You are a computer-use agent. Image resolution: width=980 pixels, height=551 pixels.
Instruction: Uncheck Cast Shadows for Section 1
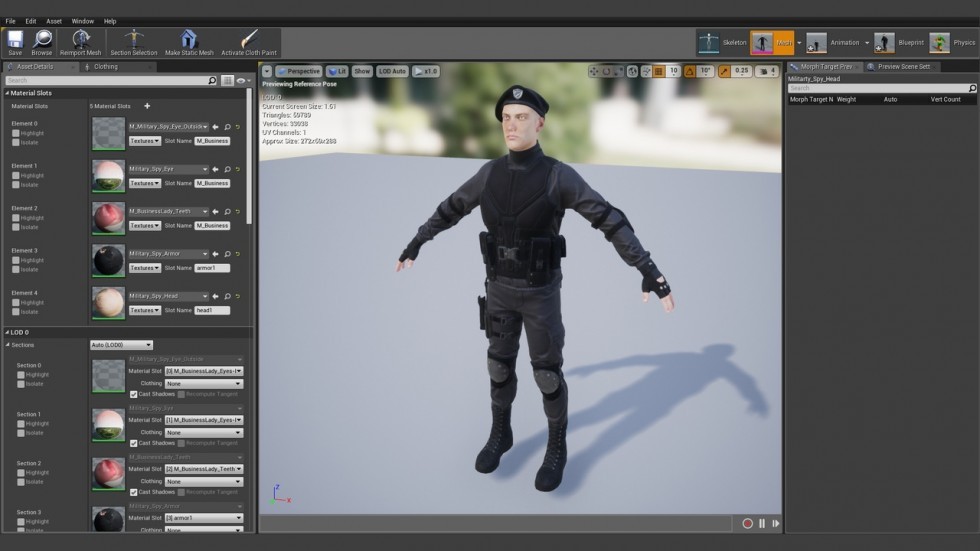tap(133, 443)
